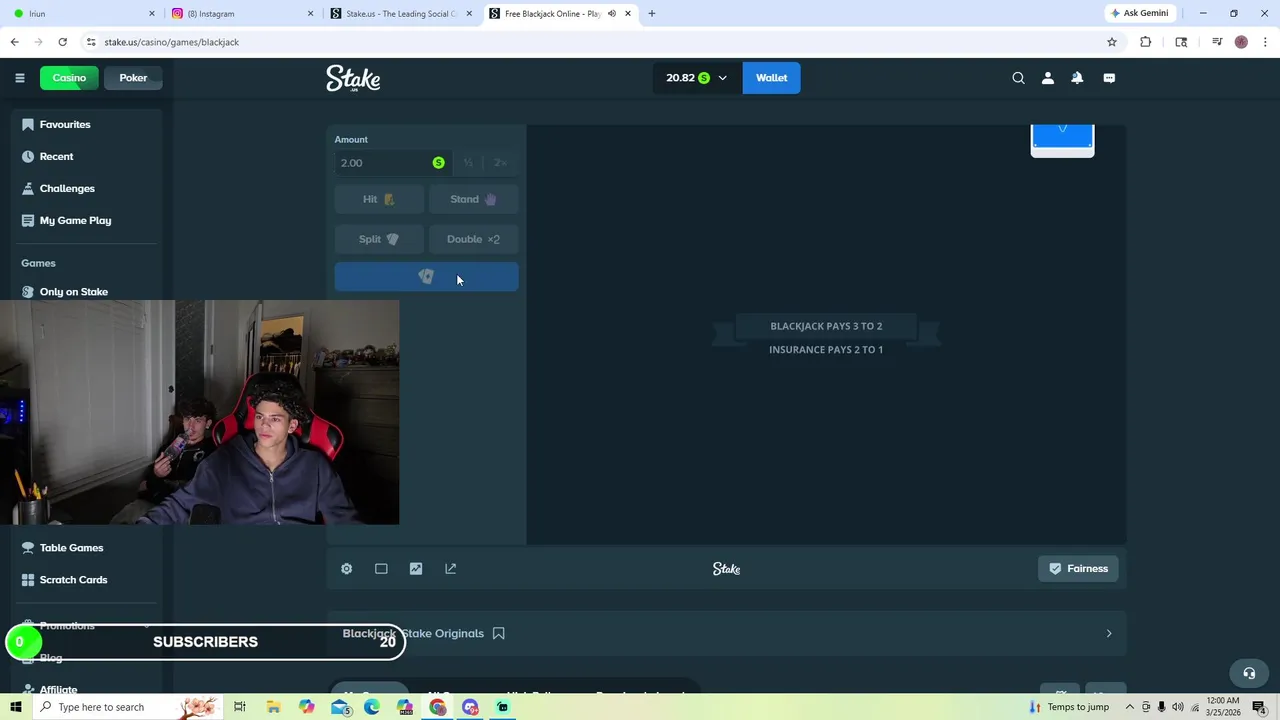Viewport: 1280px width, 720px height.
Task: Switch to the Iriun browser tab
Action: [85, 13]
